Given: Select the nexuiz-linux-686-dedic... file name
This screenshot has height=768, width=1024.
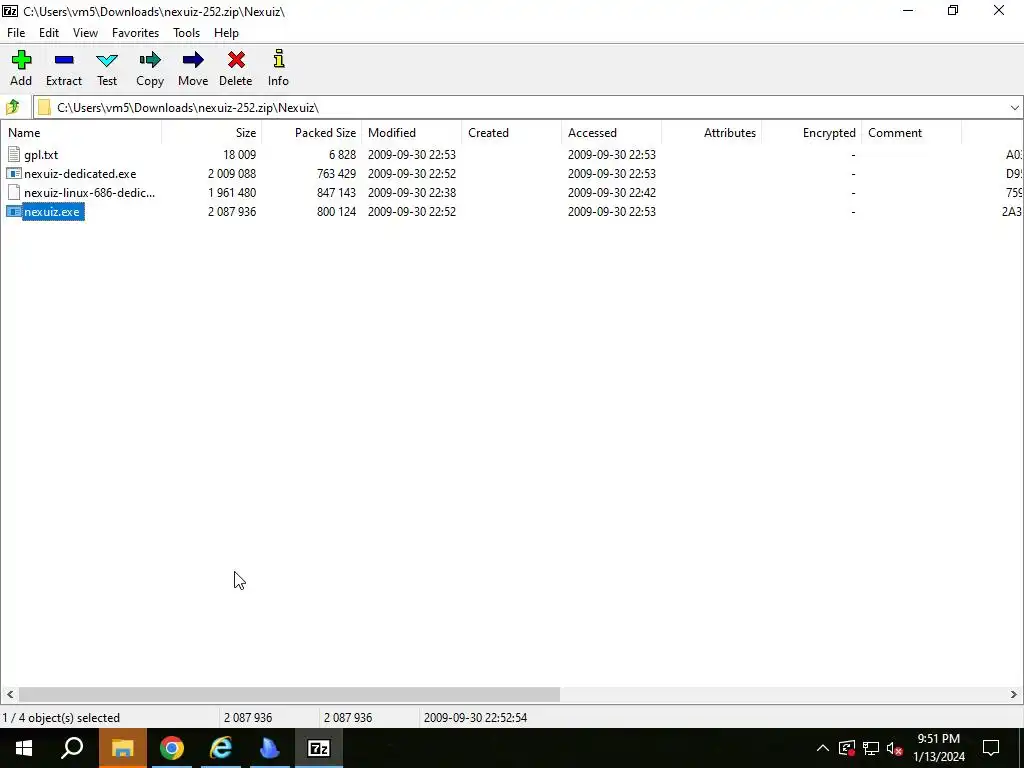Looking at the screenshot, I should click(89, 193).
